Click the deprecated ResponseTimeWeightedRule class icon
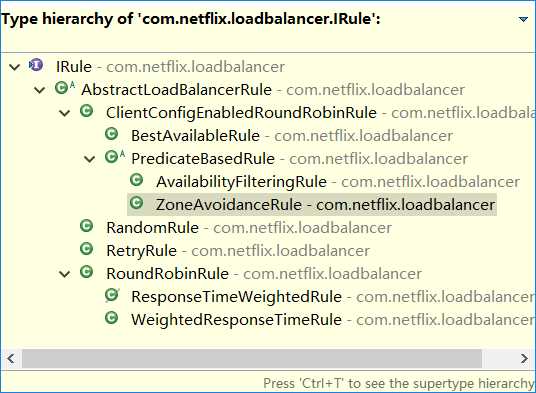The image size is (536, 393). point(112,295)
